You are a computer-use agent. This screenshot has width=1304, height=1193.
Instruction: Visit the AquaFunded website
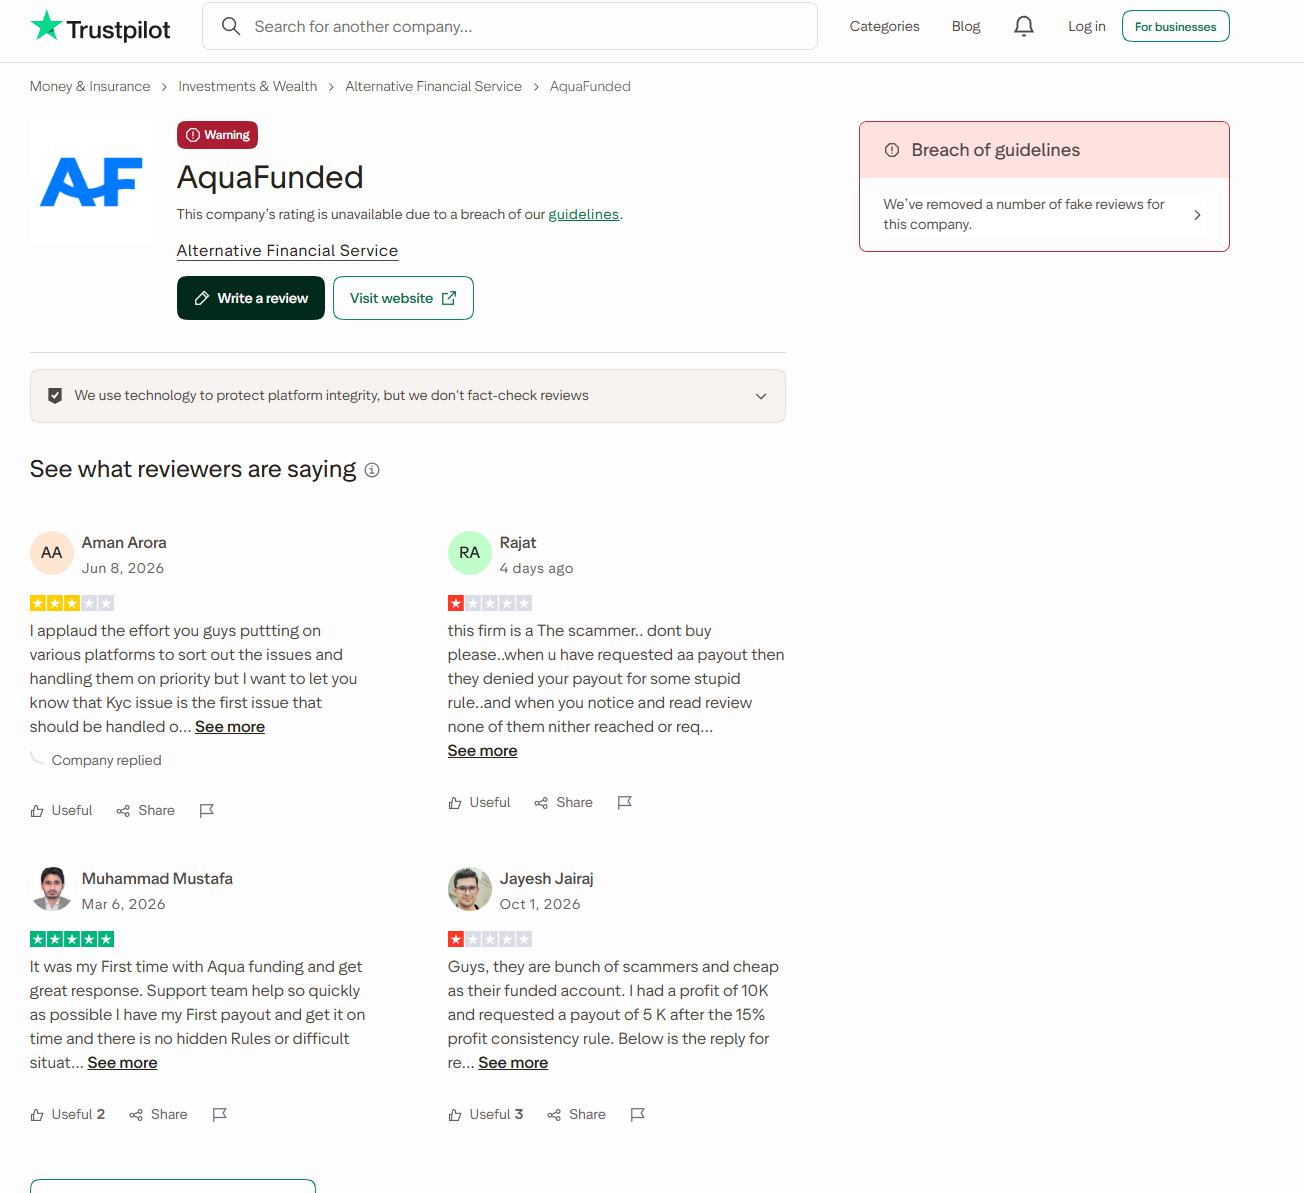[x=403, y=298]
